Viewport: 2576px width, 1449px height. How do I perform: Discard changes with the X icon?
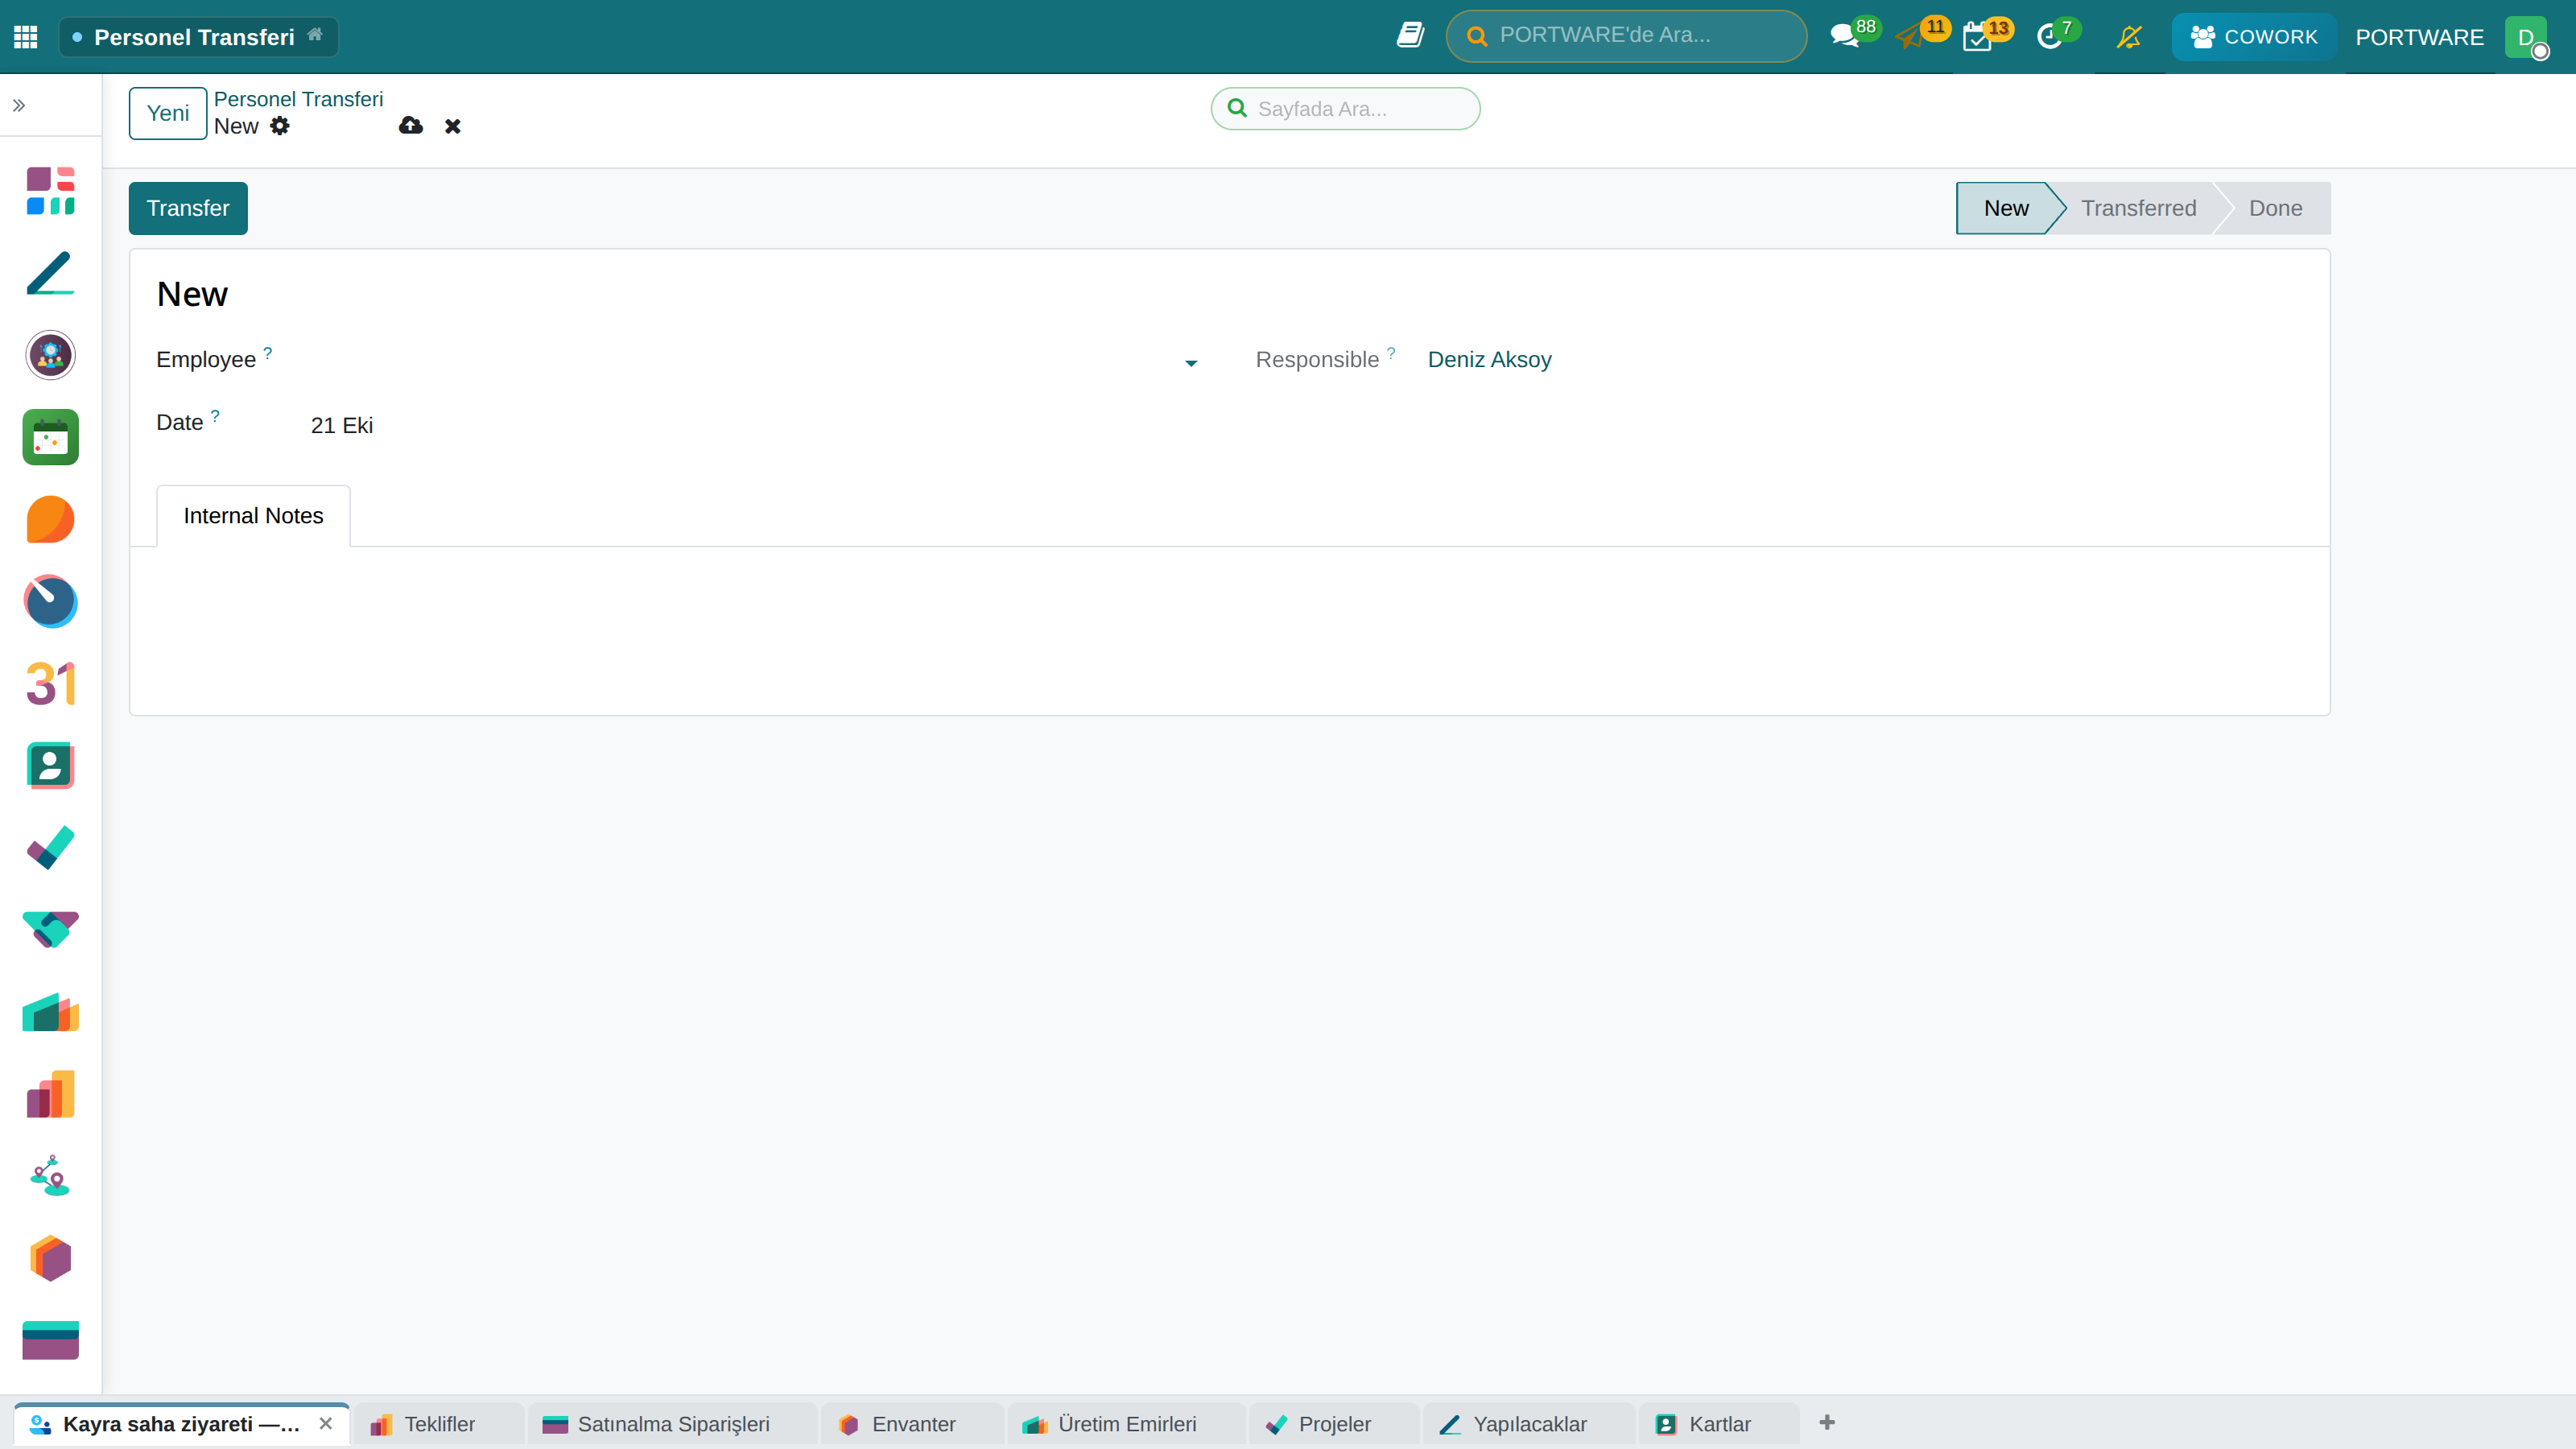[x=453, y=126]
